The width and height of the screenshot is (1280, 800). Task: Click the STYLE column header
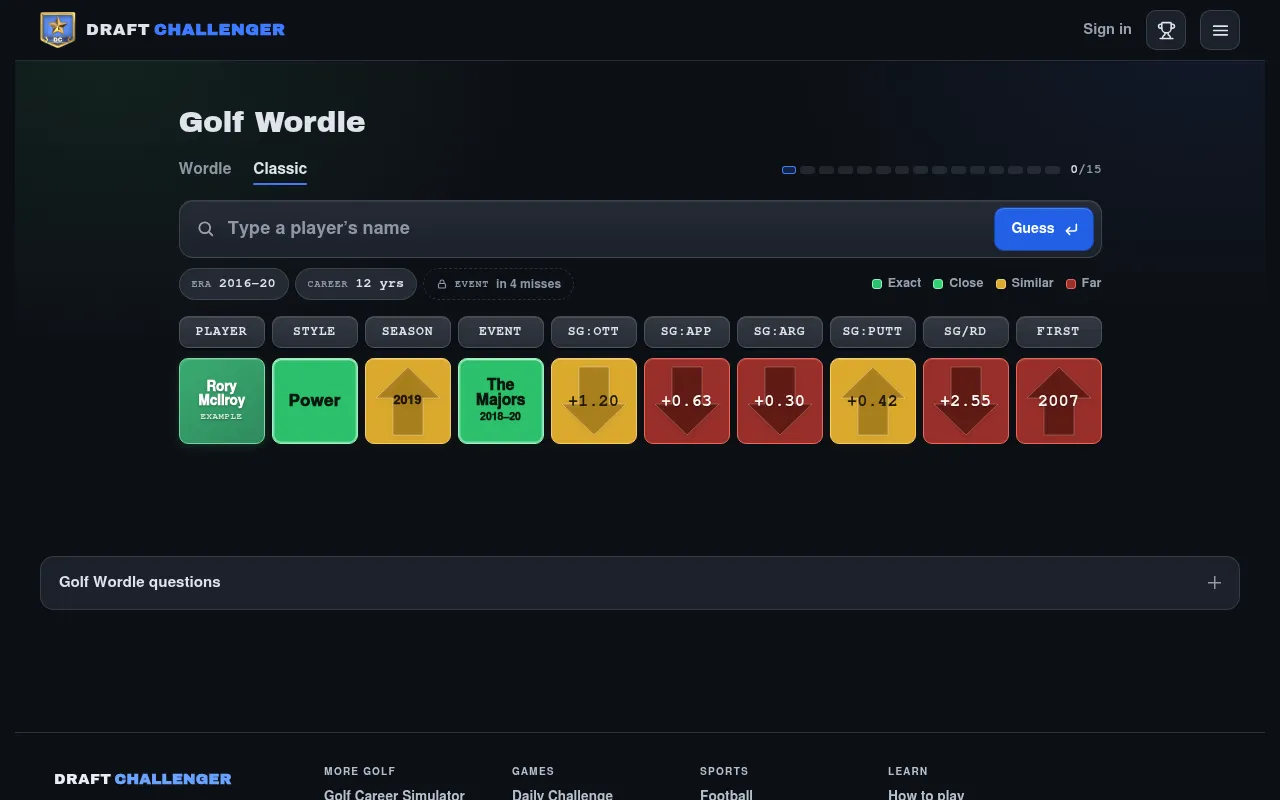point(315,332)
